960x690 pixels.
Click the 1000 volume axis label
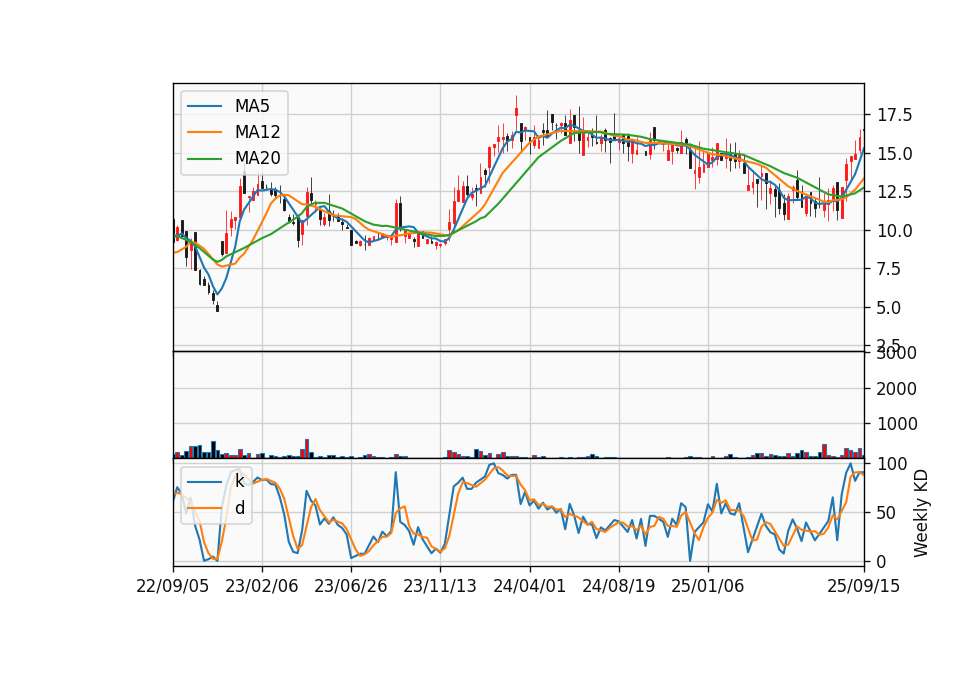point(896,424)
